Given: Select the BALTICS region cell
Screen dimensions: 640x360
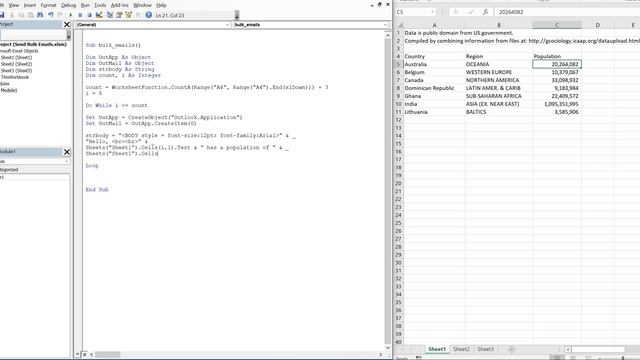Looking at the screenshot, I should 499,112.
